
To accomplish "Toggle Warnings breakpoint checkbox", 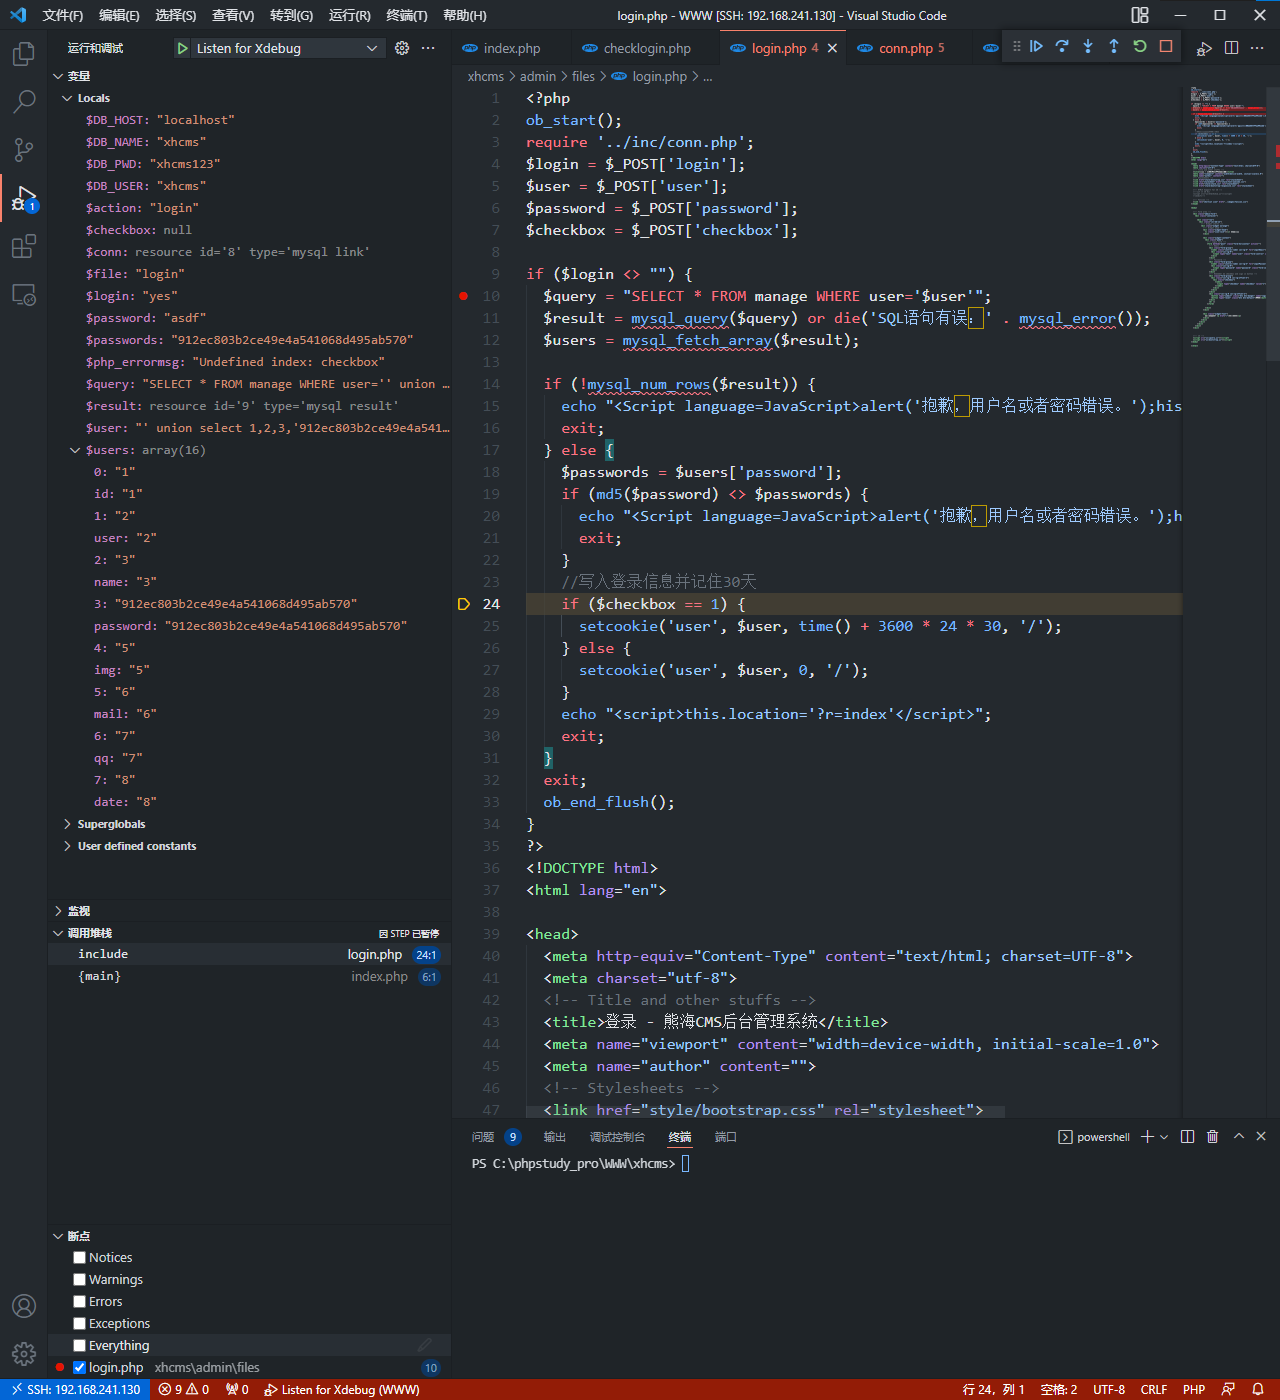I will 80,1280.
